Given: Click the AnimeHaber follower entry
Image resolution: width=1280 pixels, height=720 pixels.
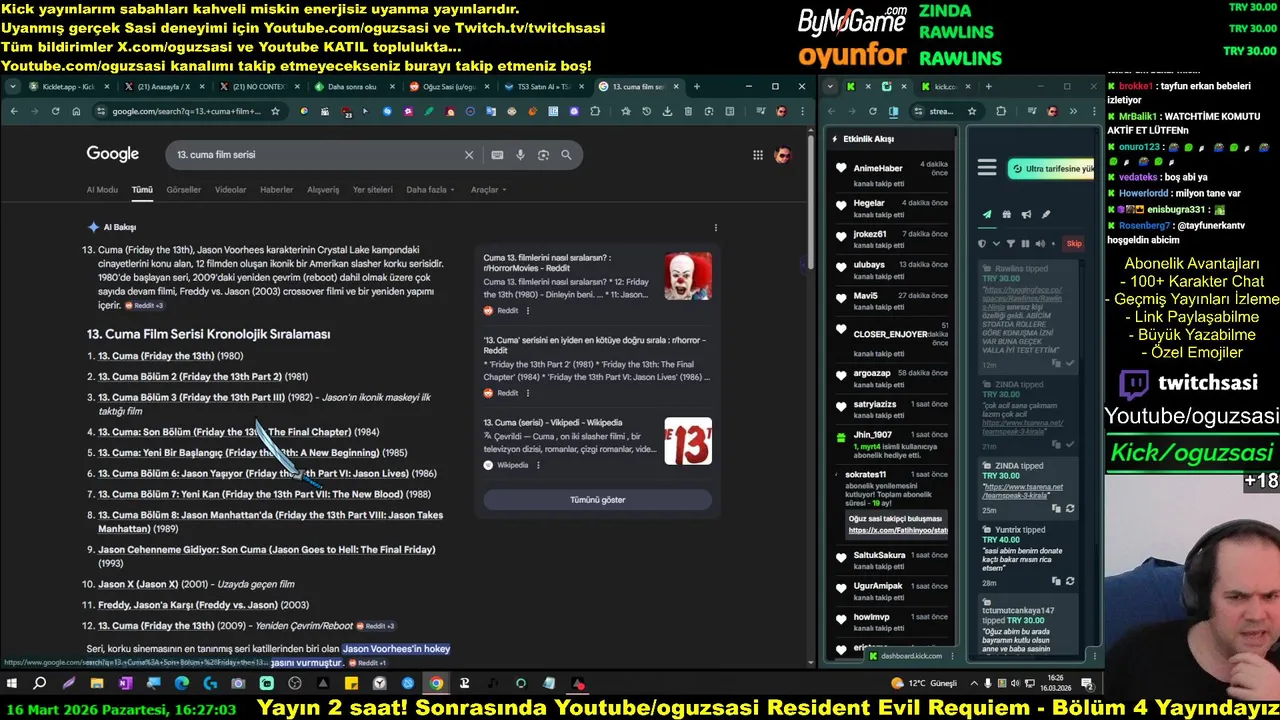Looking at the screenshot, I should (x=890, y=175).
